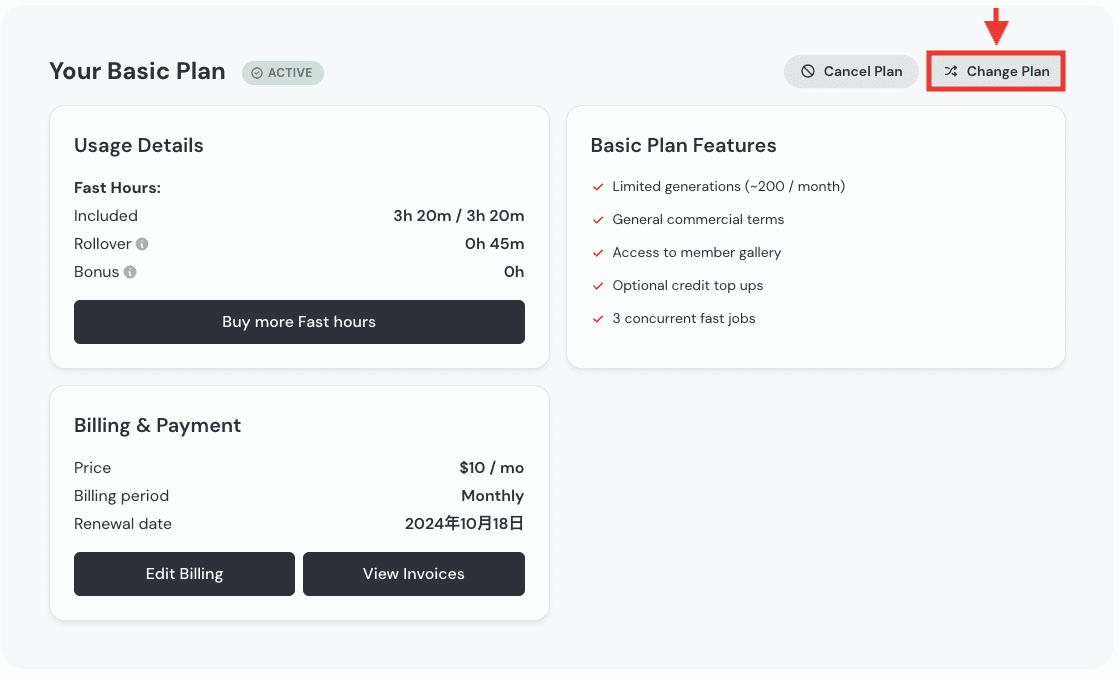The width and height of the screenshot is (1119, 679).
Task: Click the shuffle arrows icon in Change Plan
Action: [951, 72]
